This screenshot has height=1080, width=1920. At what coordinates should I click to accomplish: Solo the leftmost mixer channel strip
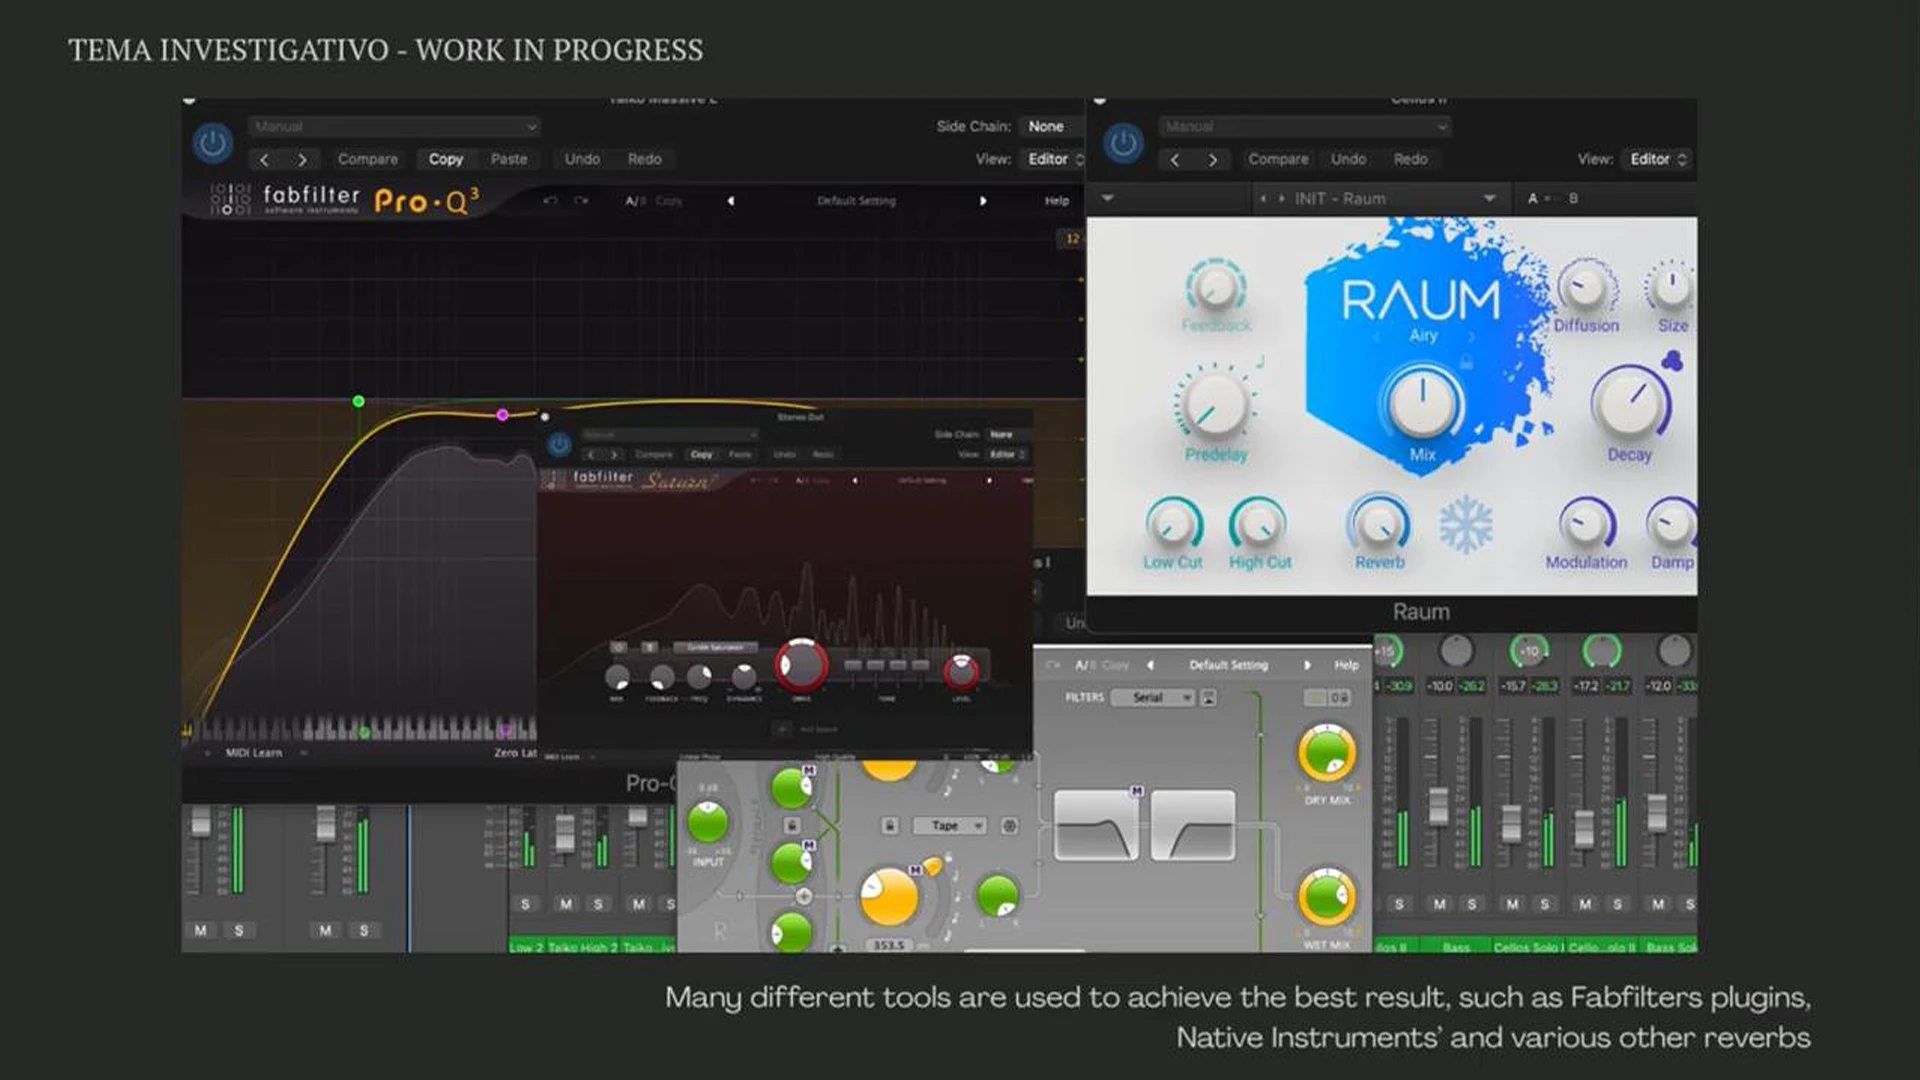point(238,930)
